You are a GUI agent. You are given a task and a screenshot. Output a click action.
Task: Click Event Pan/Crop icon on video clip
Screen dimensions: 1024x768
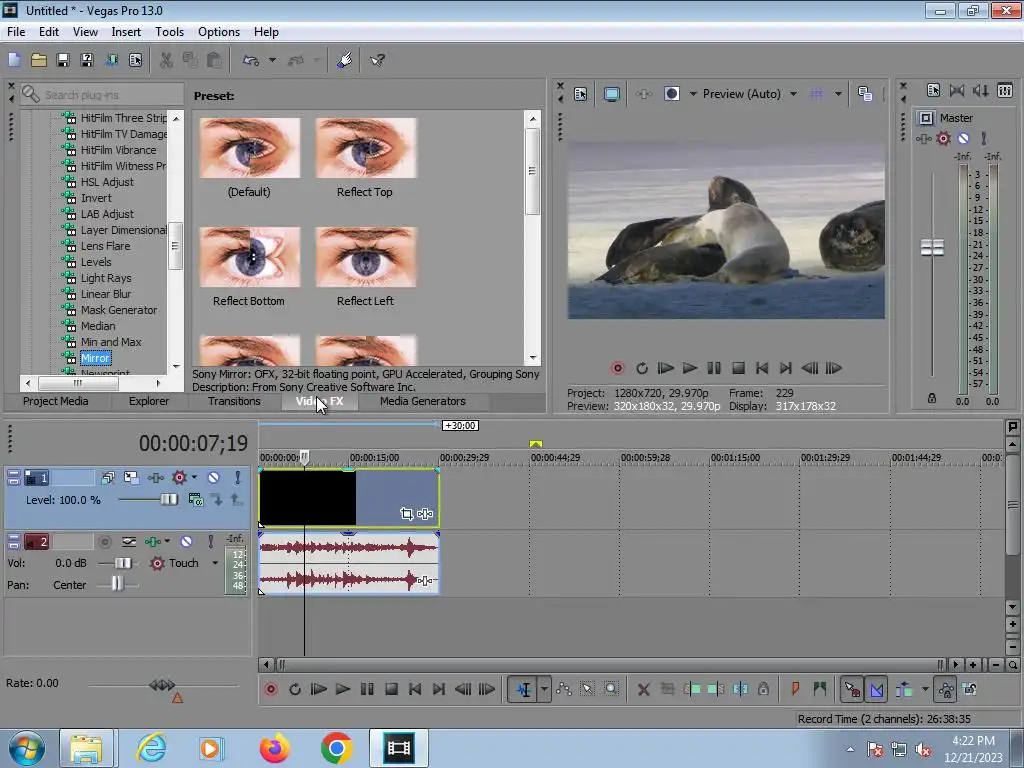[x=406, y=514]
